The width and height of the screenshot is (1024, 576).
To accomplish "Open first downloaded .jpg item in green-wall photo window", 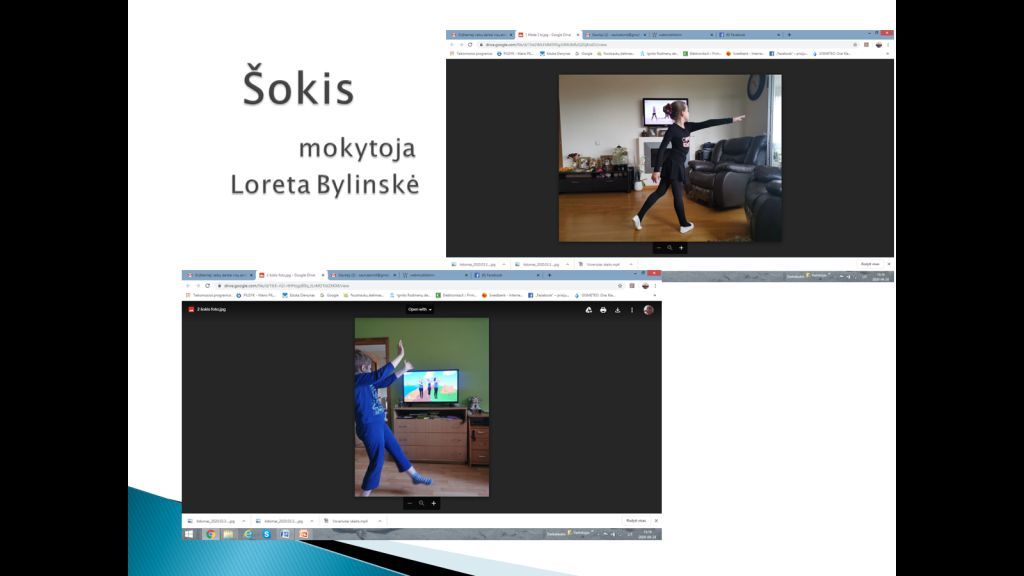I will (x=216, y=521).
